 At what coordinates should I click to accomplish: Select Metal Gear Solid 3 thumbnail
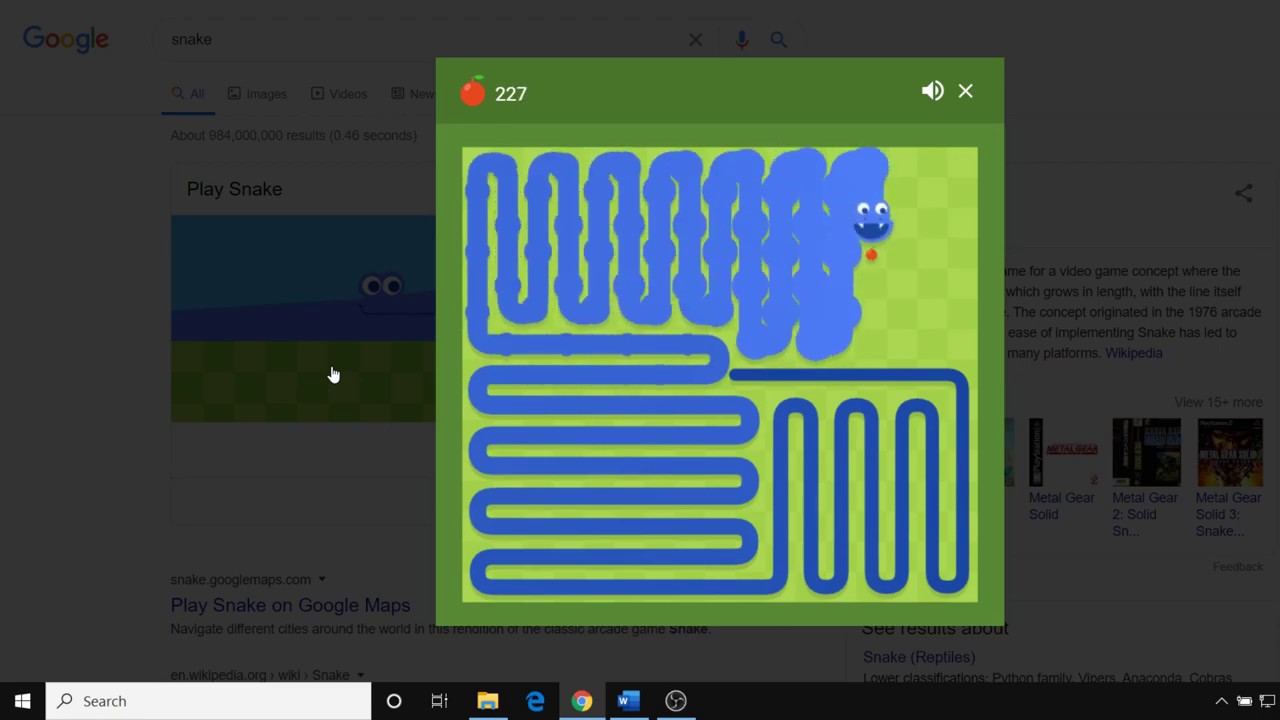click(1229, 453)
